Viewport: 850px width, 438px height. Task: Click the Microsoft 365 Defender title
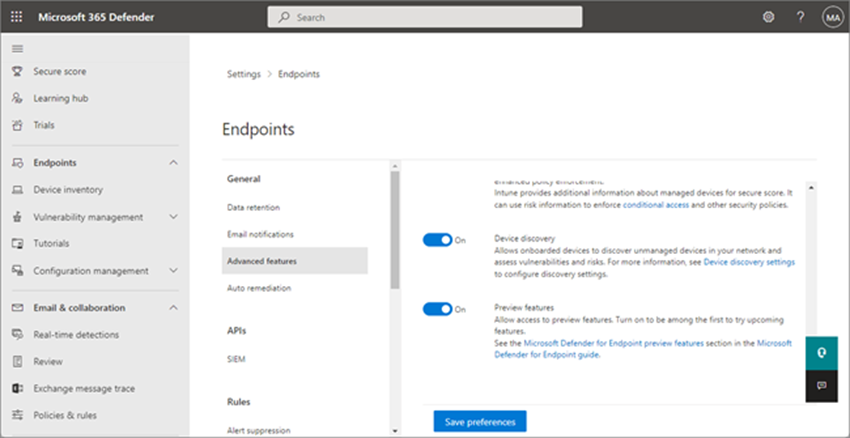click(x=96, y=17)
